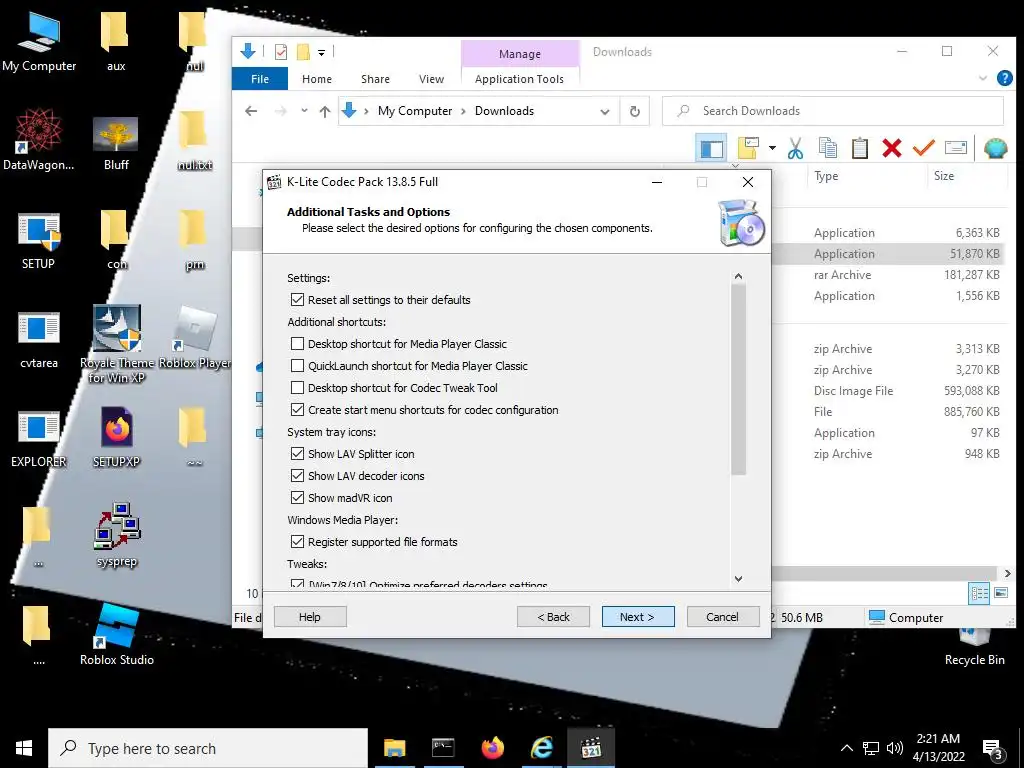Uncheck Show LAV decoder icons
1024x768 pixels.
coord(297,476)
